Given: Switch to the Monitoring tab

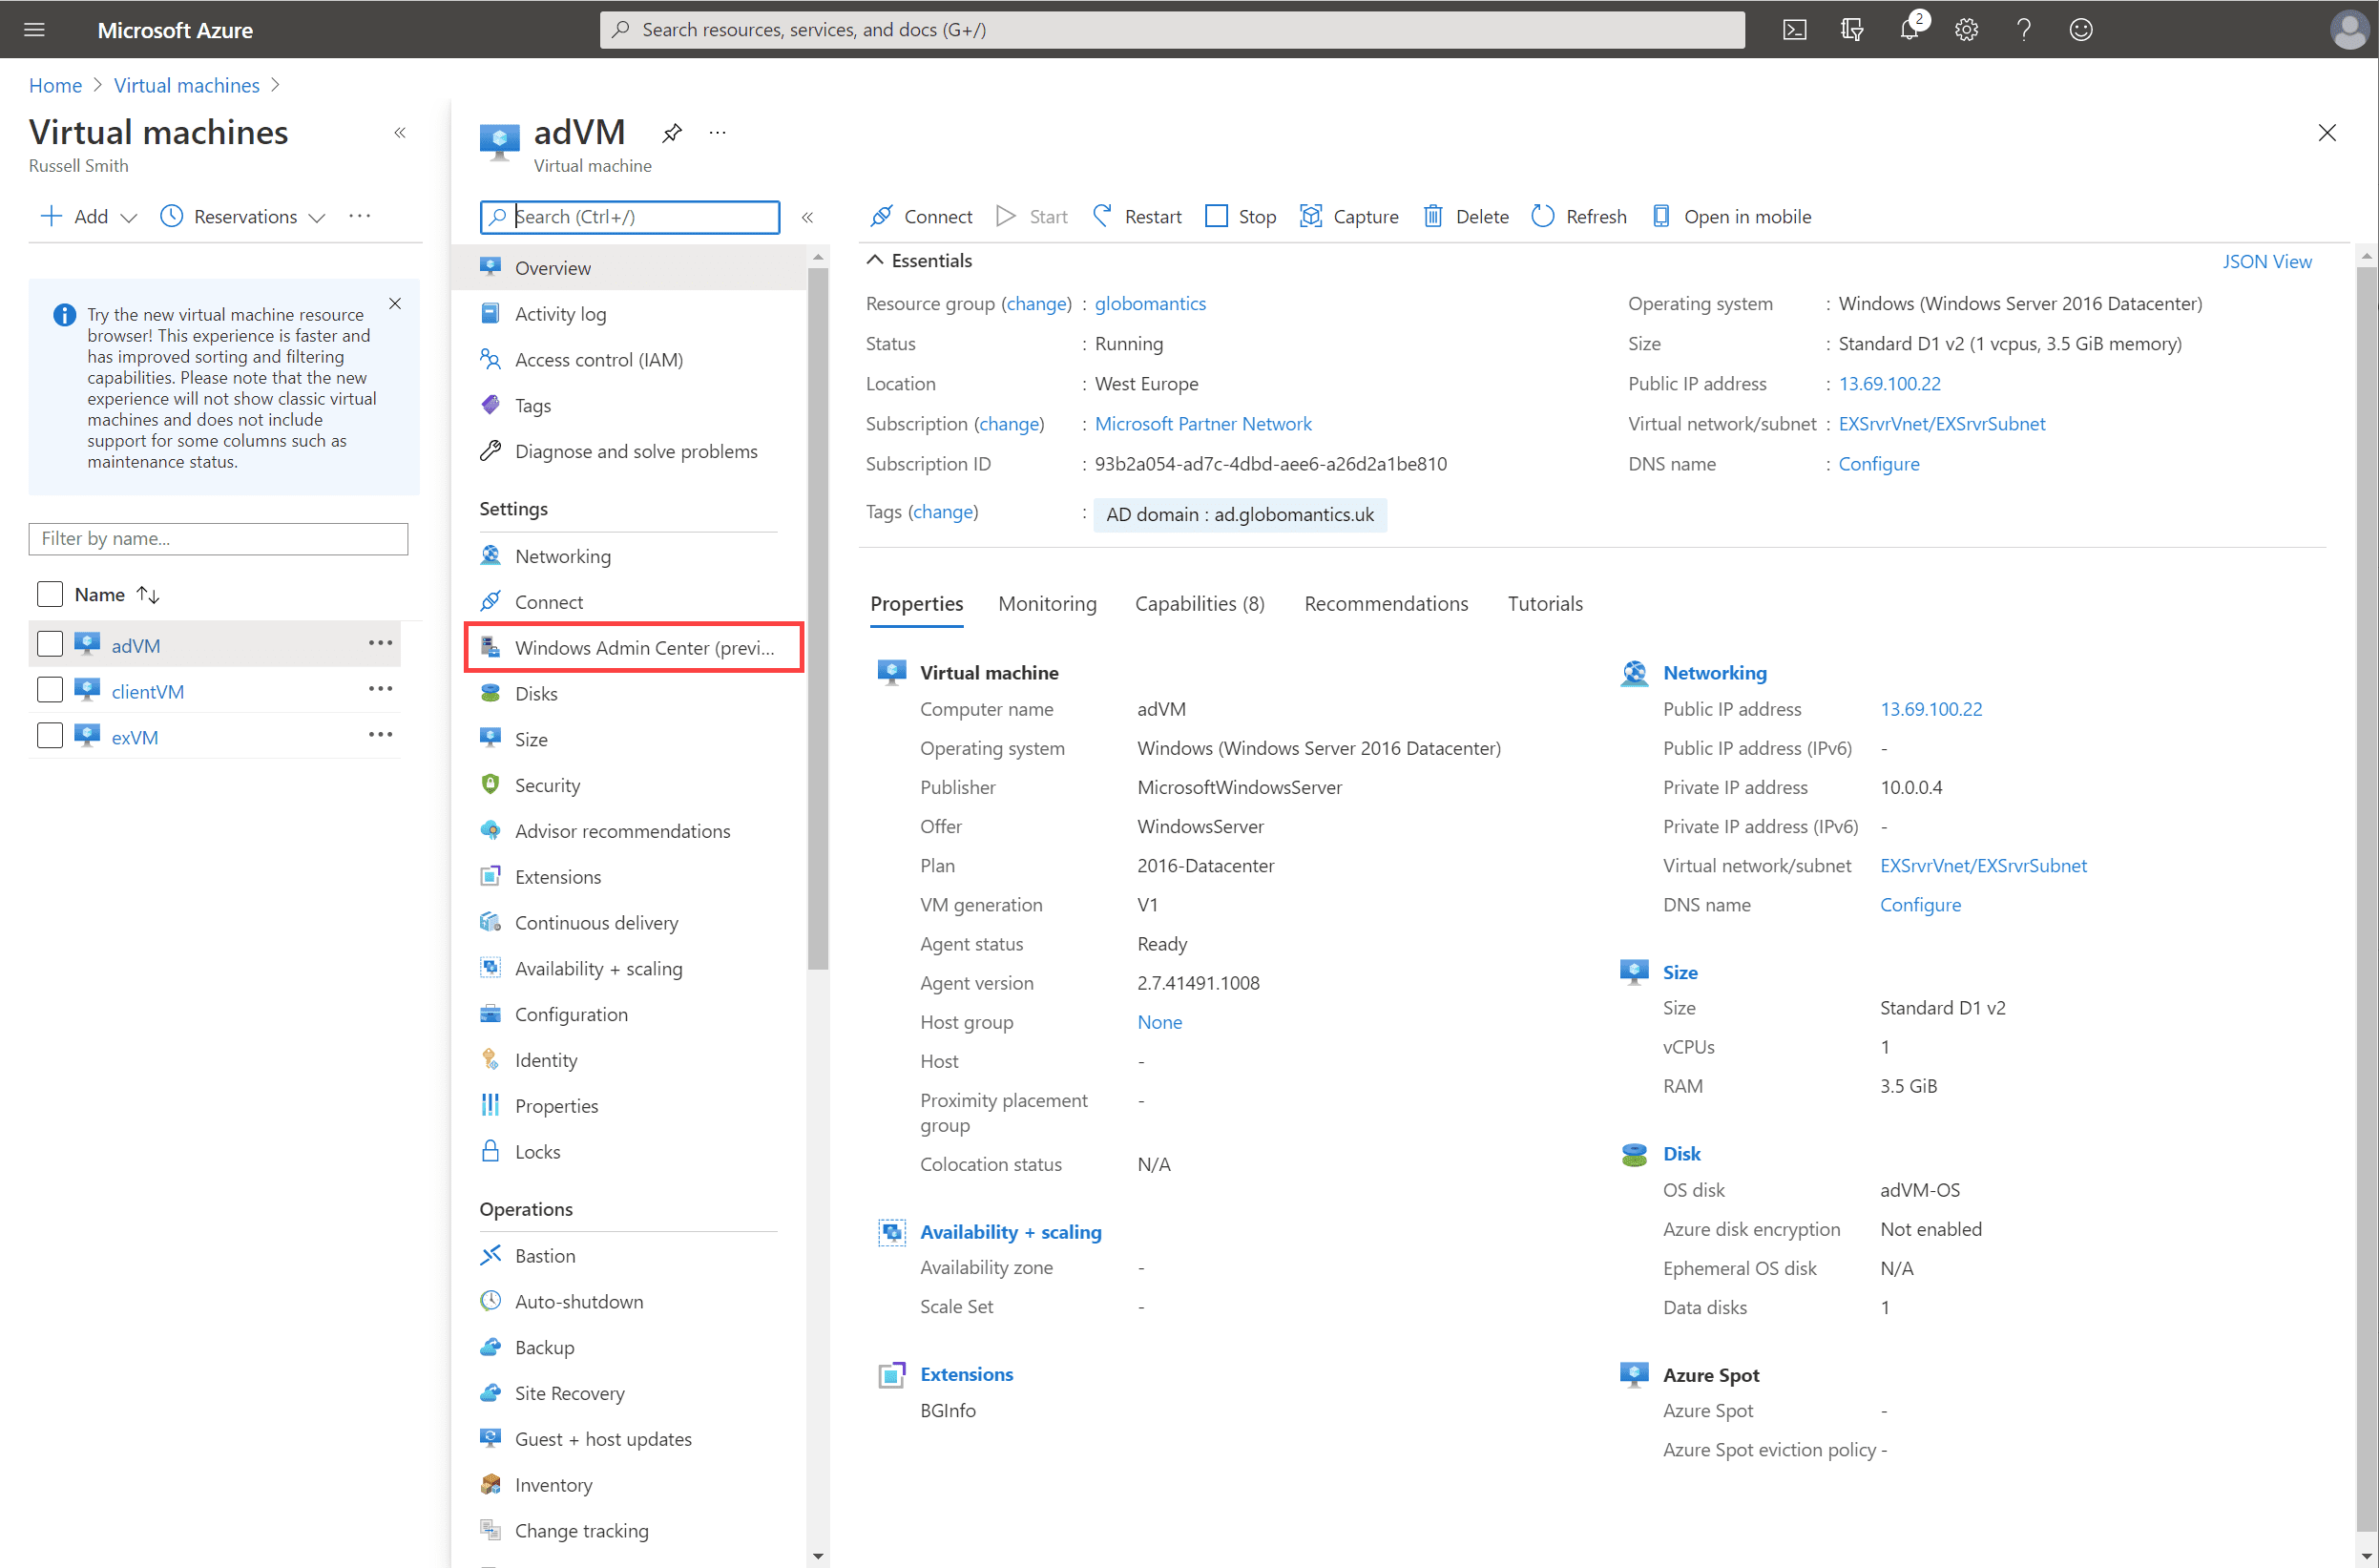Looking at the screenshot, I should [x=1047, y=603].
